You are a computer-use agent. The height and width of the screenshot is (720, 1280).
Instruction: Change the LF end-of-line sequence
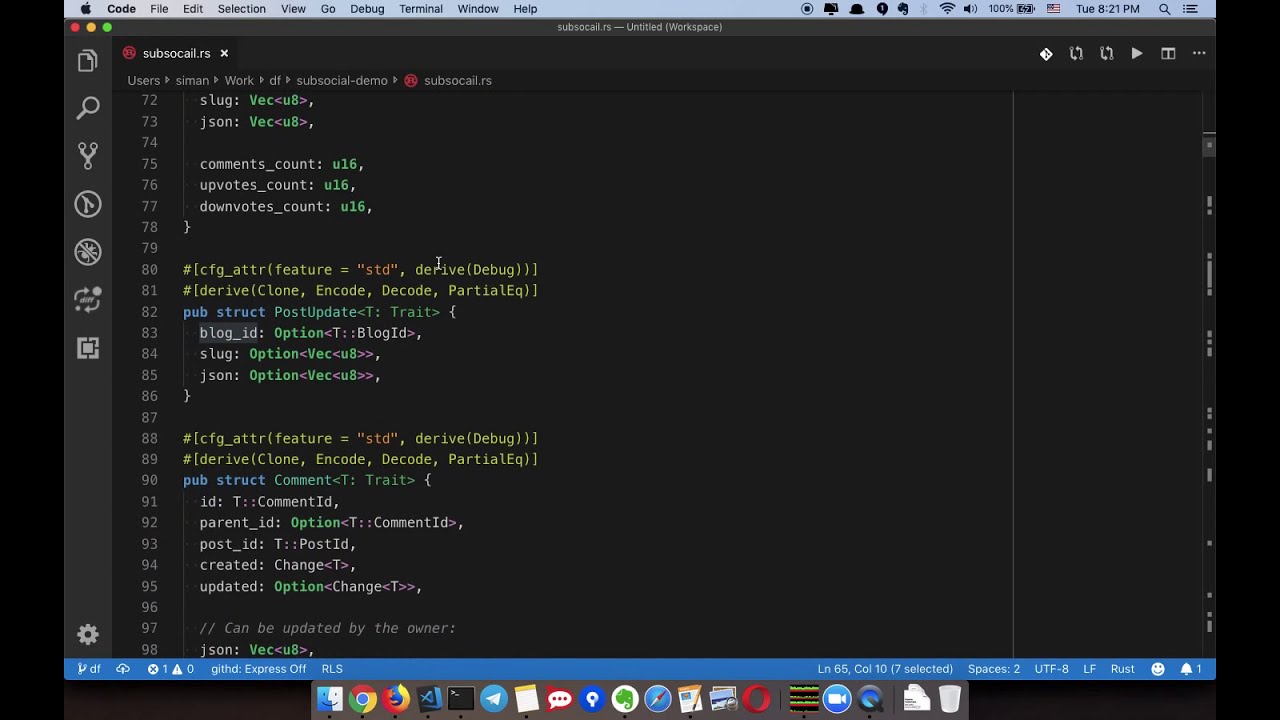tap(1090, 669)
